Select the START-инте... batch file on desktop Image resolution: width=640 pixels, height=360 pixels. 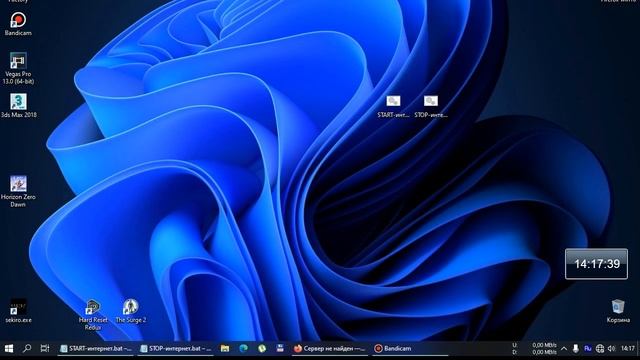[393, 107]
